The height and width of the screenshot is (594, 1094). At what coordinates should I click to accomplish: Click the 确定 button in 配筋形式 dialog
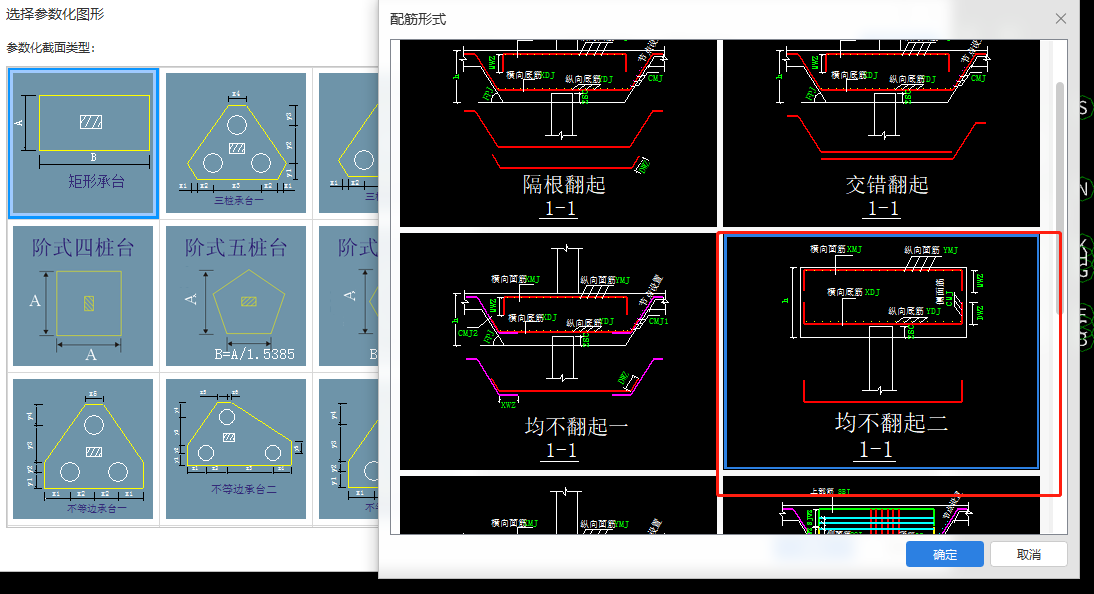(945, 554)
